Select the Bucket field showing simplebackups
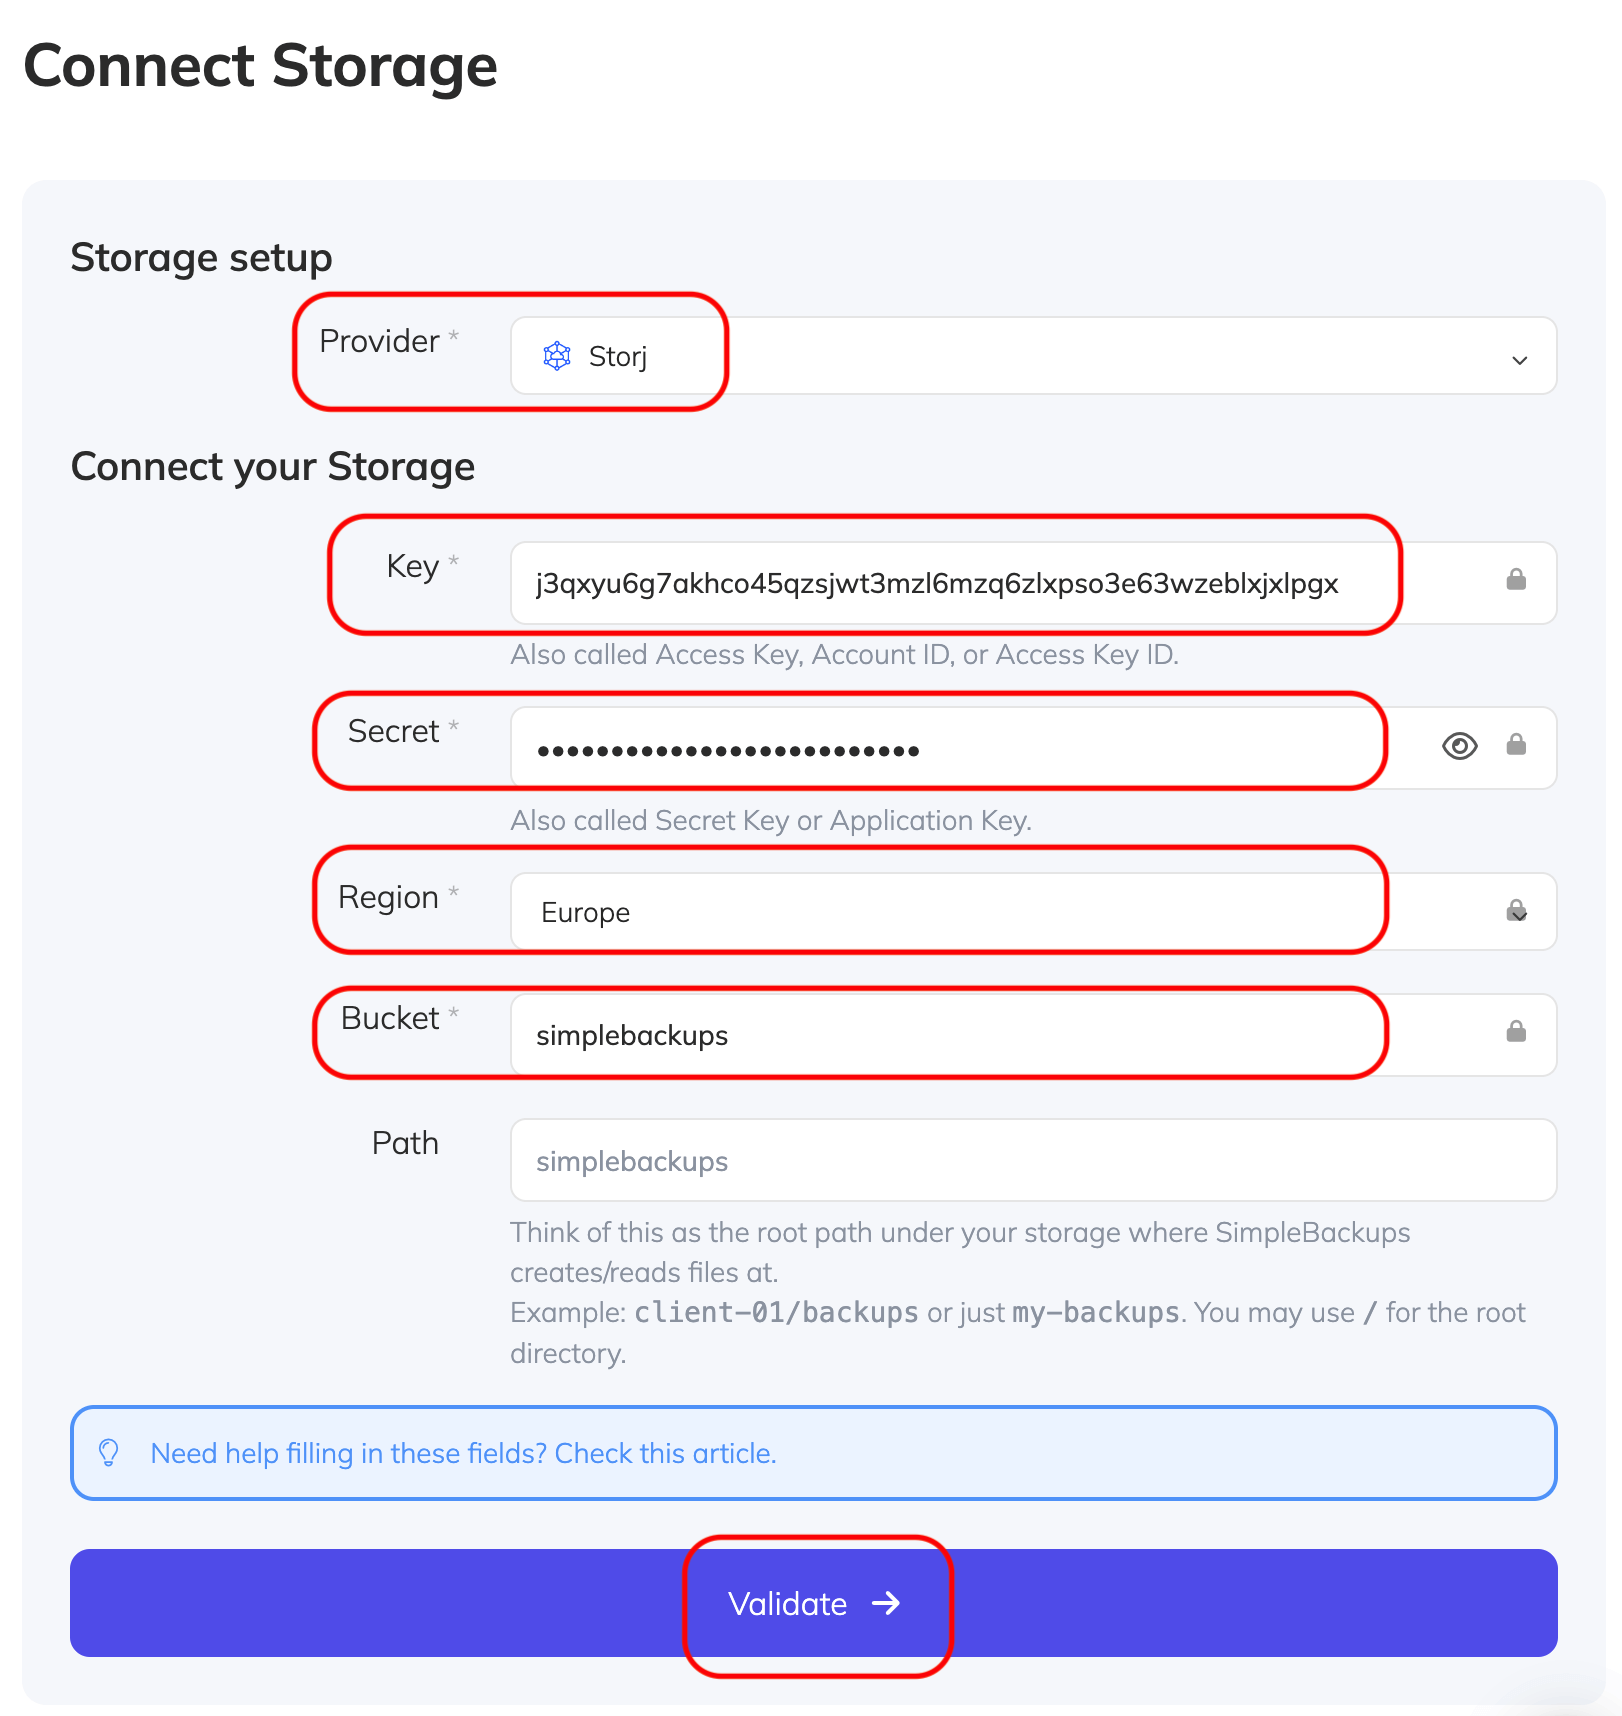 944,1034
